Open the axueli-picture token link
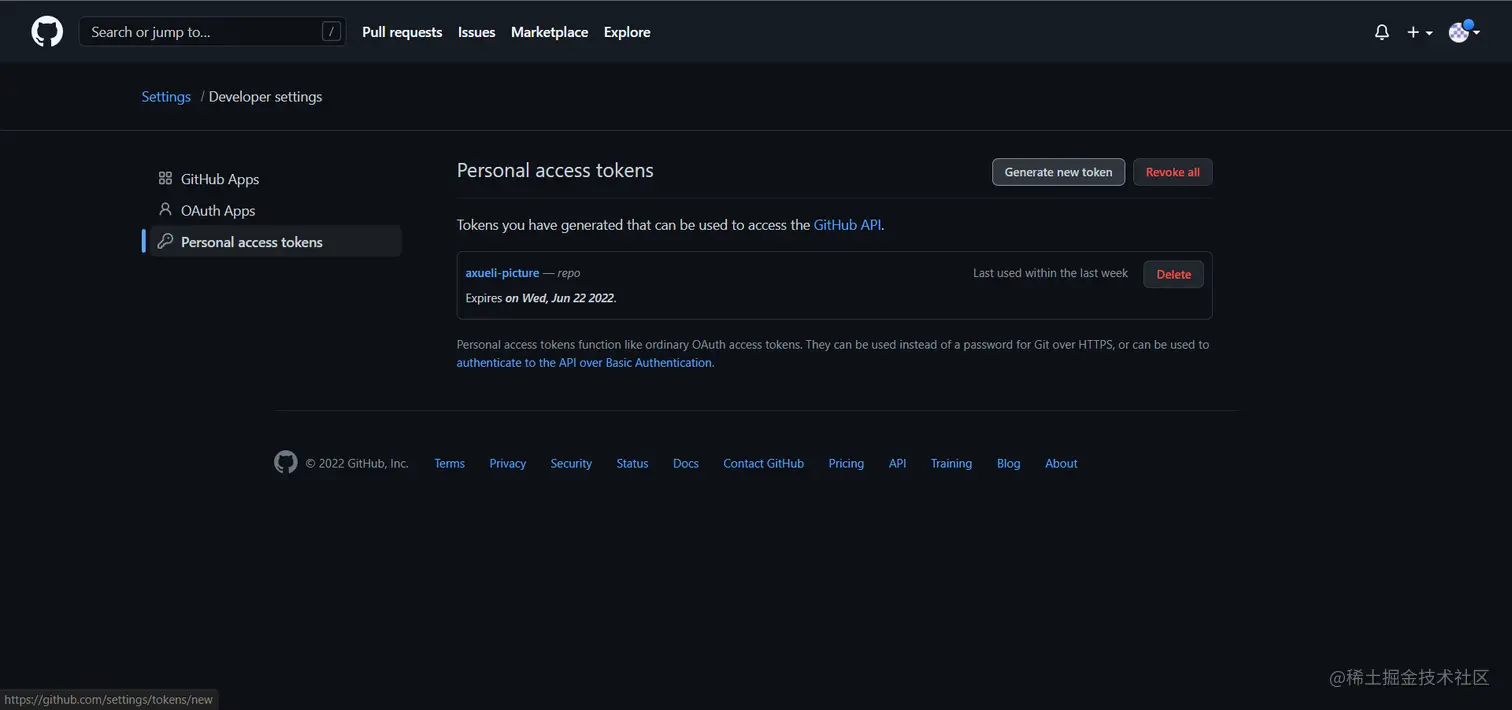The image size is (1512, 710). tap(502, 273)
